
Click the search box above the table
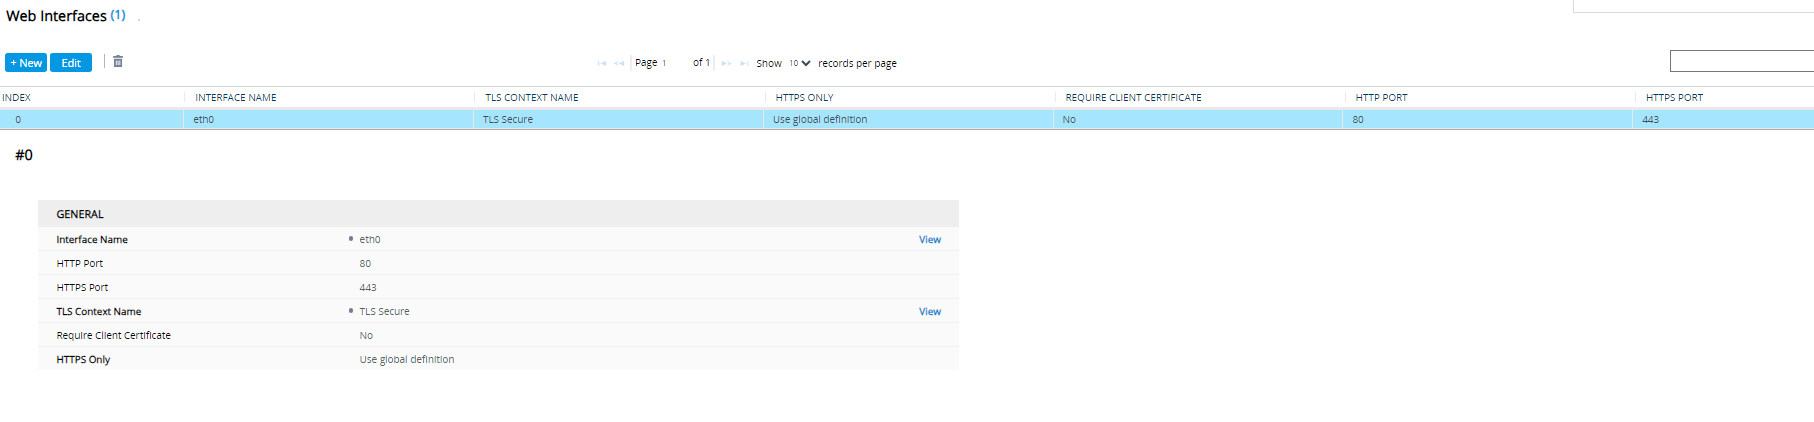coord(1742,62)
